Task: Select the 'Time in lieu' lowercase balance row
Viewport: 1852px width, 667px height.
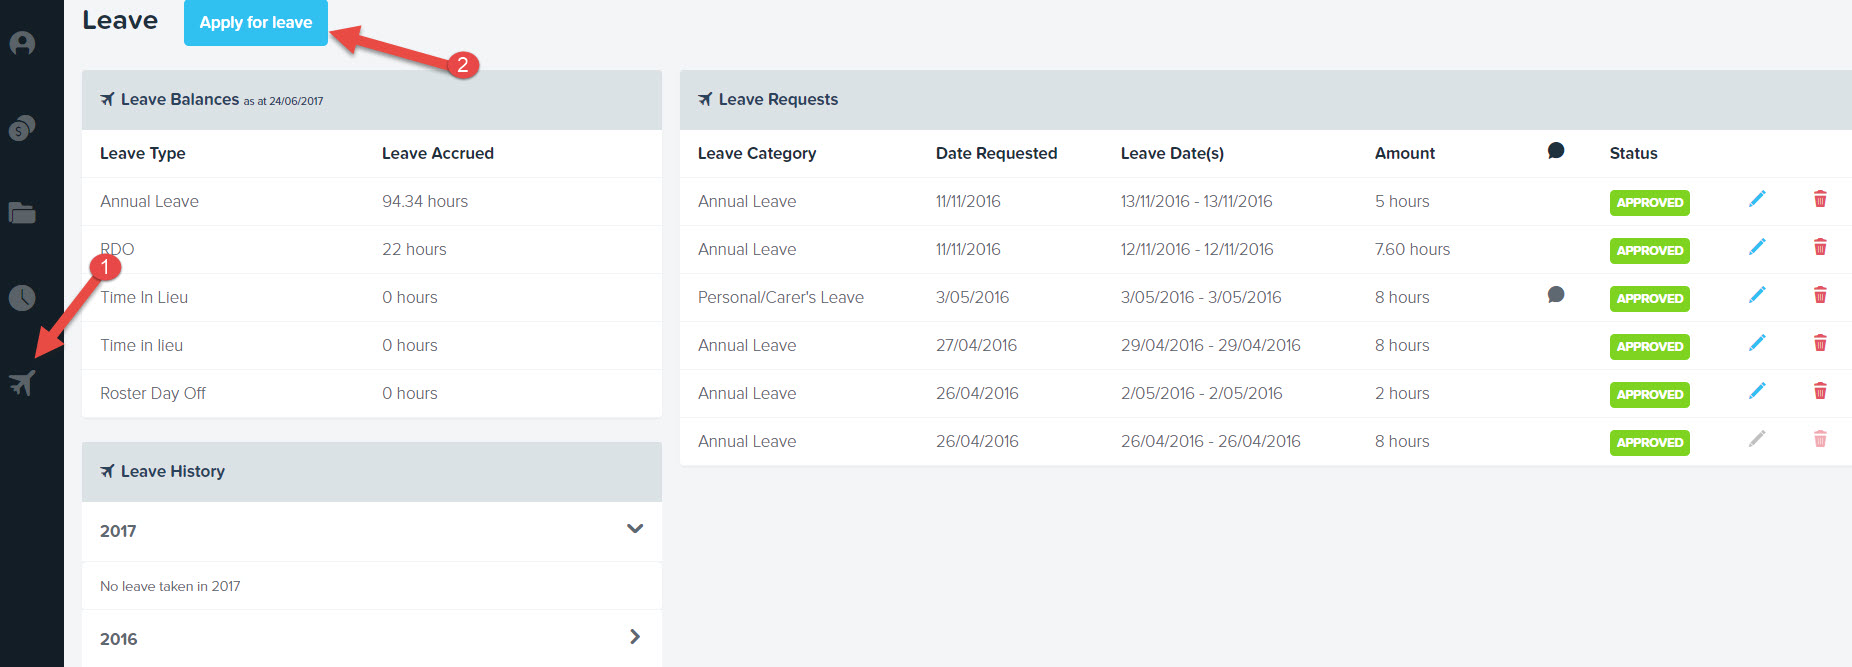Action: pyautogui.click(x=372, y=345)
